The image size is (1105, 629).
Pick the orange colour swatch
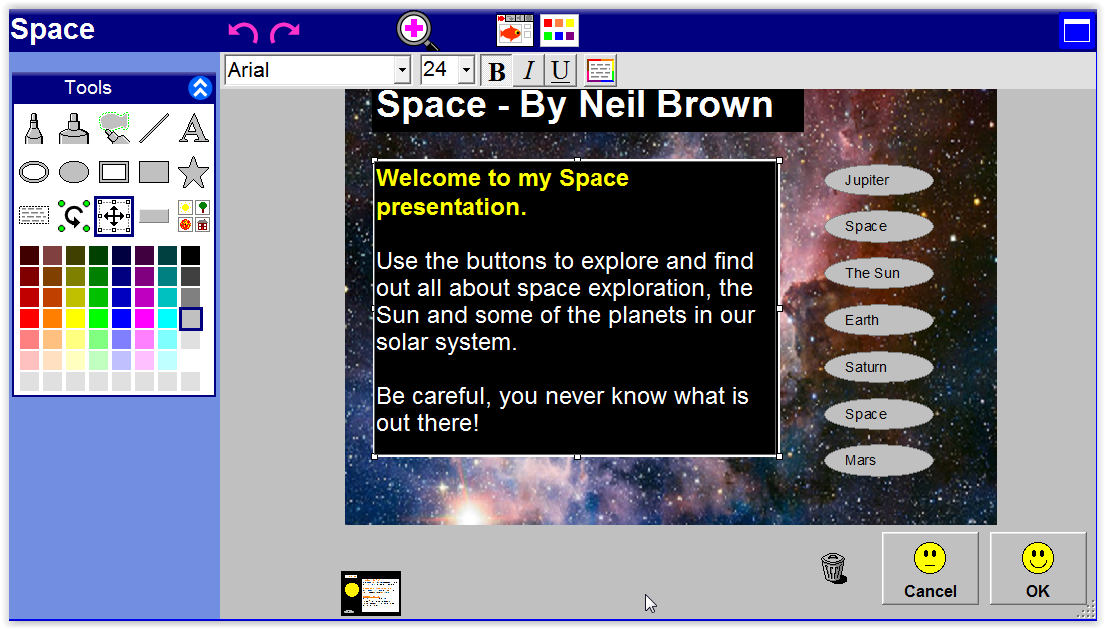click(52, 319)
